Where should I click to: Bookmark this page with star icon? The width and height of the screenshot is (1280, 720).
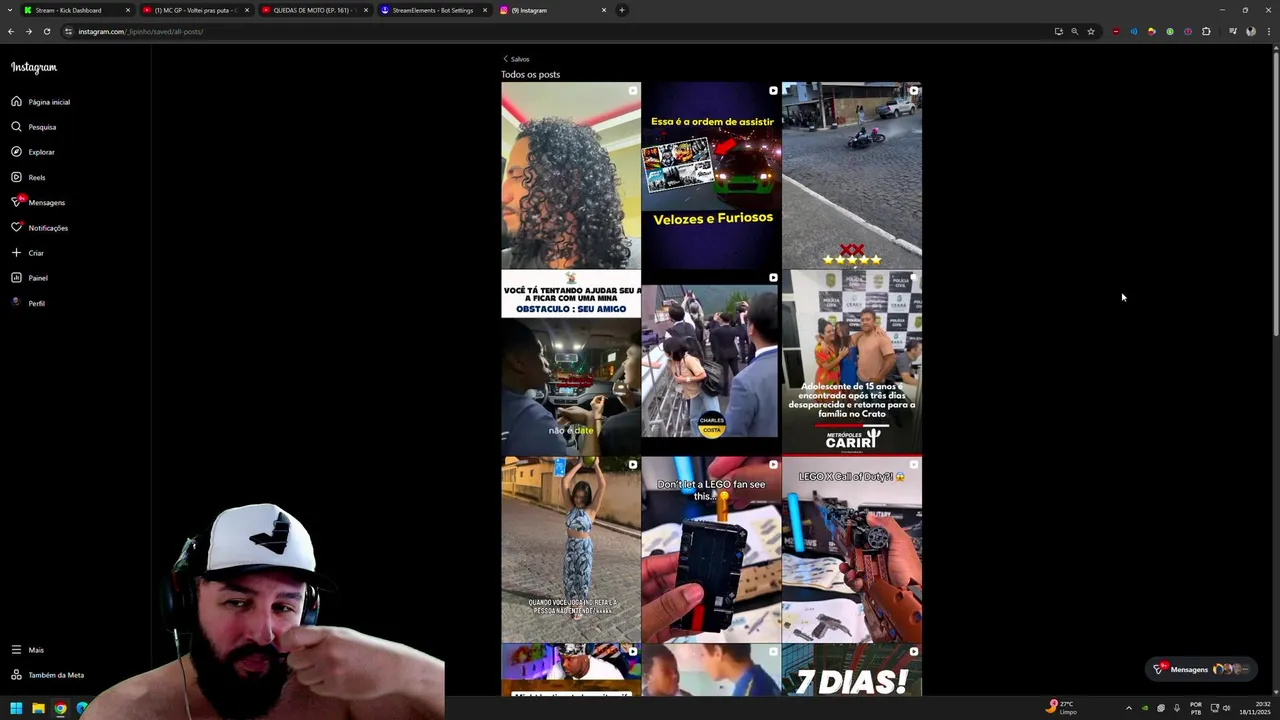coord(1091,31)
